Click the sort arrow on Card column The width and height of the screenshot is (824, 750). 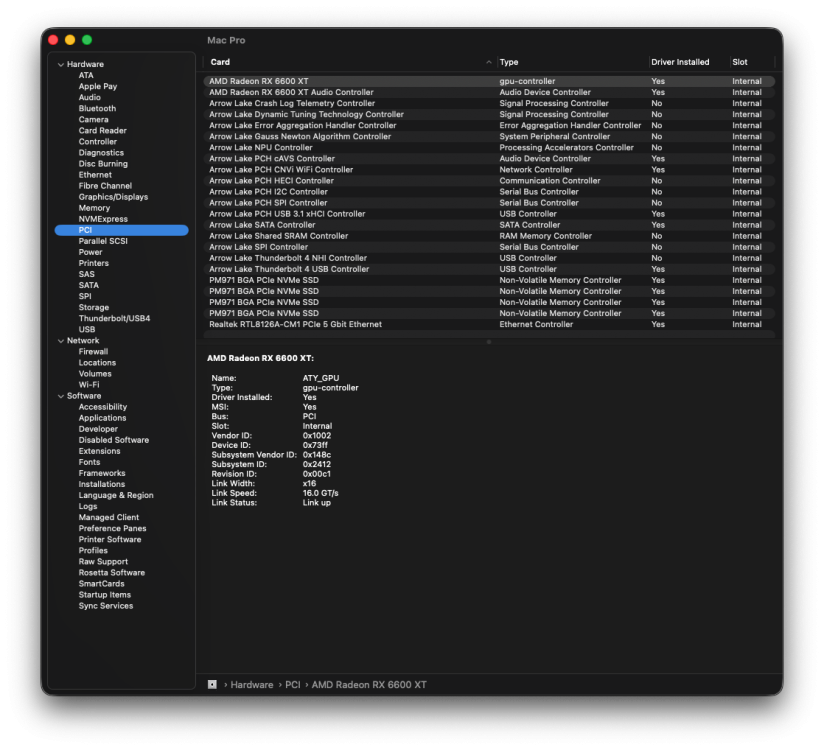(489, 62)
